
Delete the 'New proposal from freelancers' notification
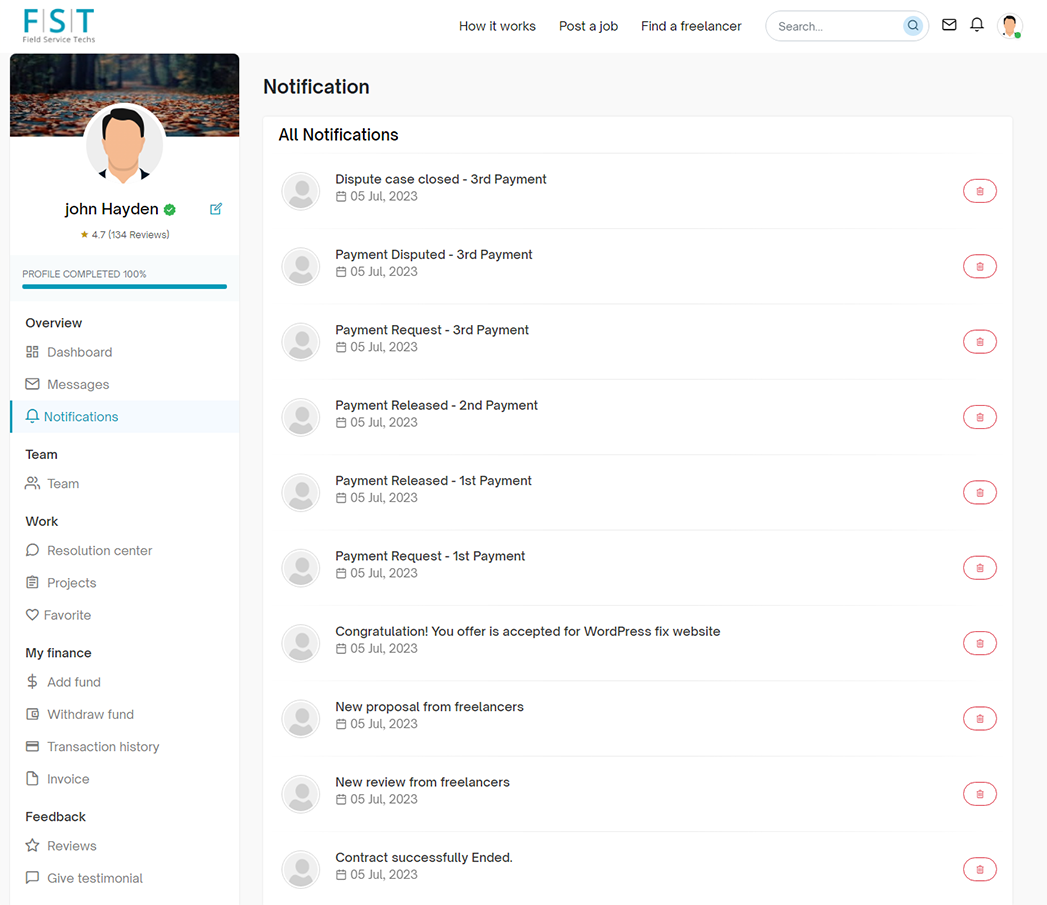979,718
